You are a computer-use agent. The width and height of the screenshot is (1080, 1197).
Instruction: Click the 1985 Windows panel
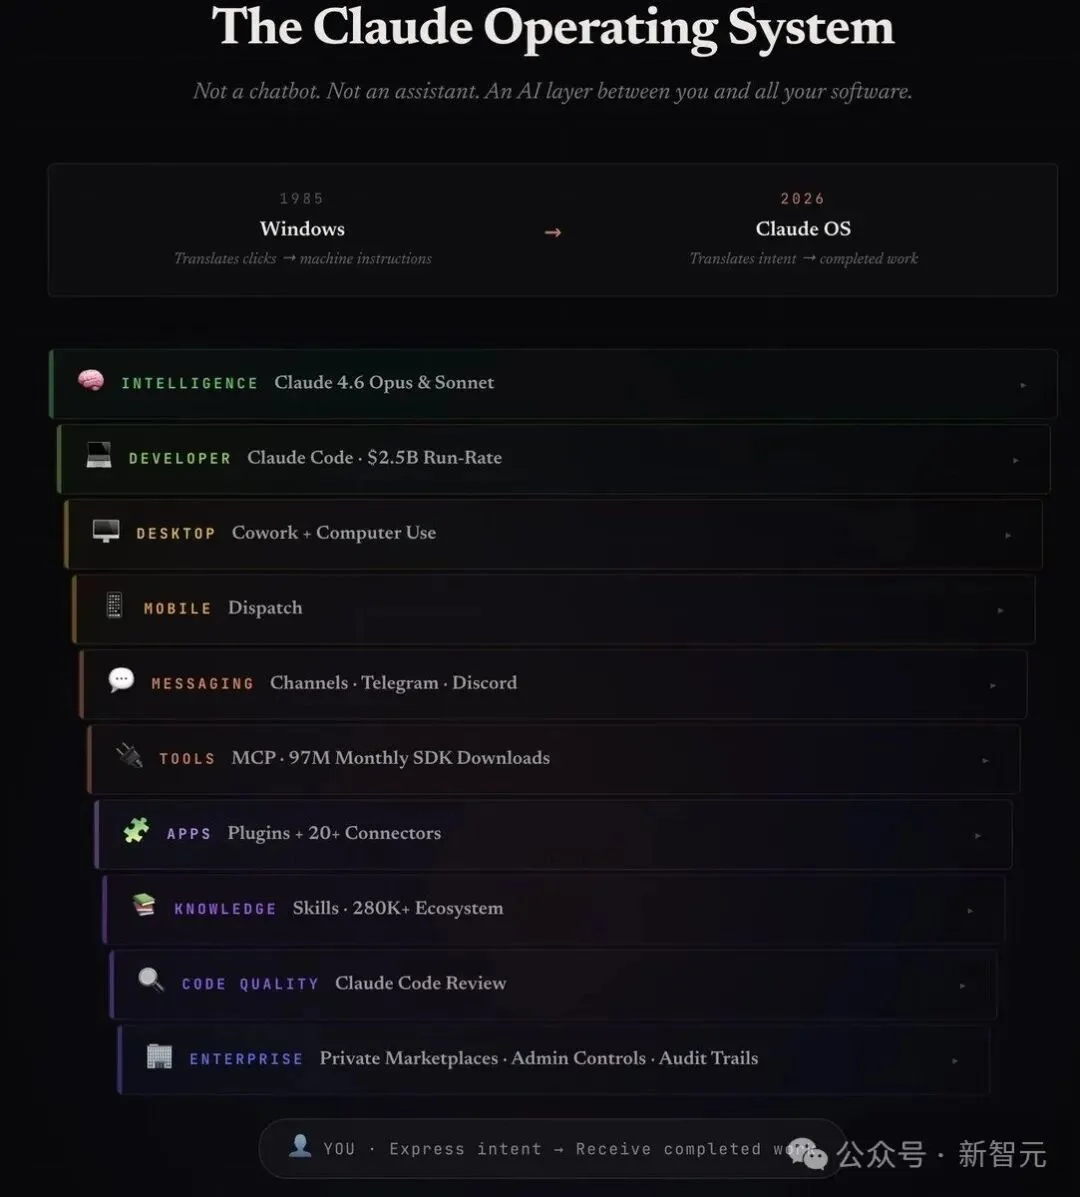(302, 230)
